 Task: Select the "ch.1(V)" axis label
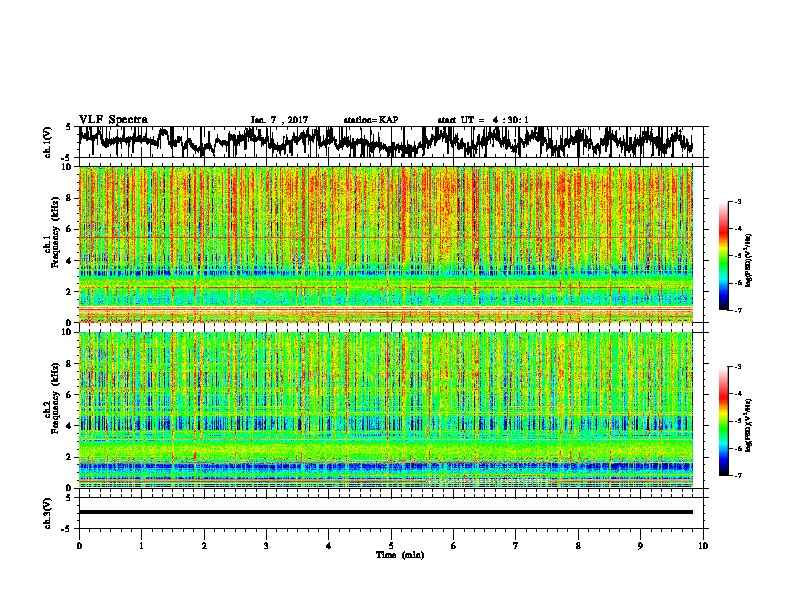point(48,142)
